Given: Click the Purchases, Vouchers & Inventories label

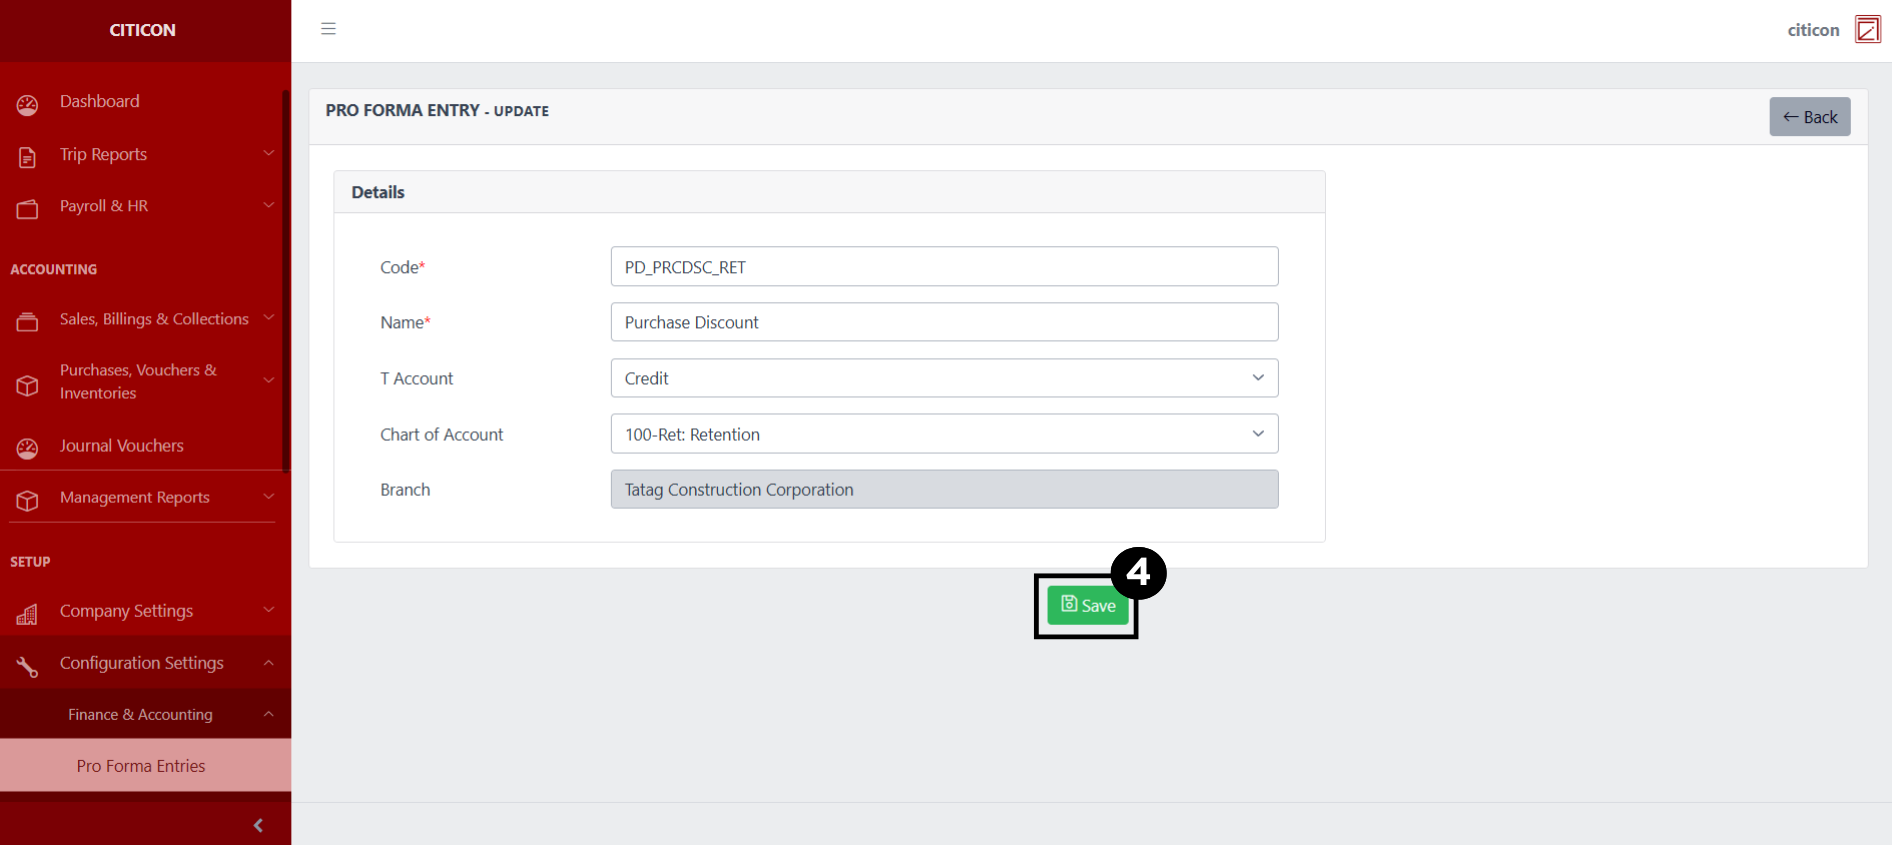Looking at the screenshot, I should click(138, 381).
